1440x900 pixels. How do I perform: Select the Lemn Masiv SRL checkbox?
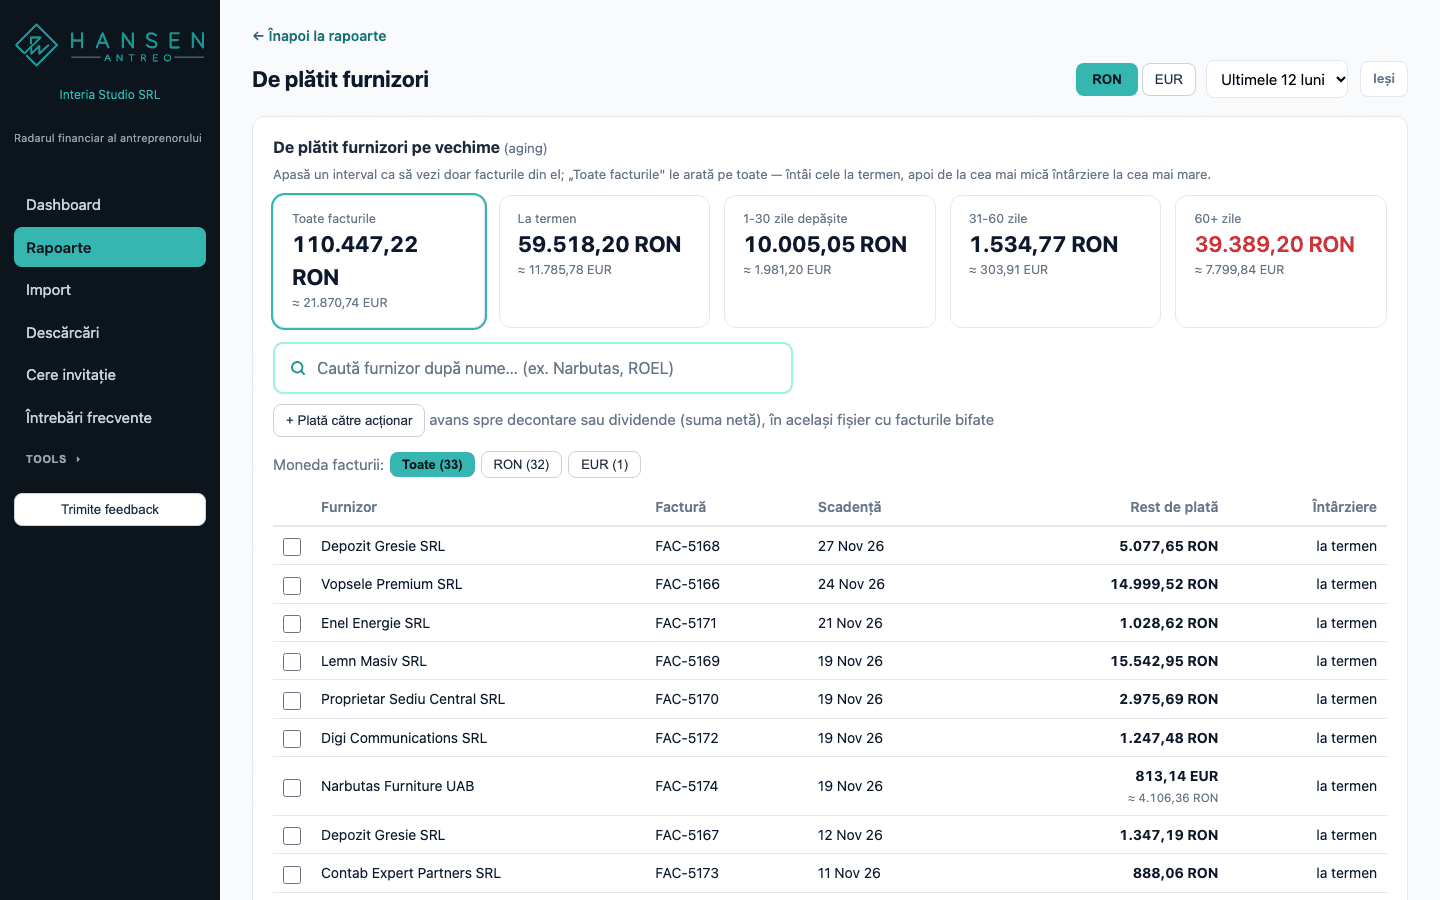292,662
